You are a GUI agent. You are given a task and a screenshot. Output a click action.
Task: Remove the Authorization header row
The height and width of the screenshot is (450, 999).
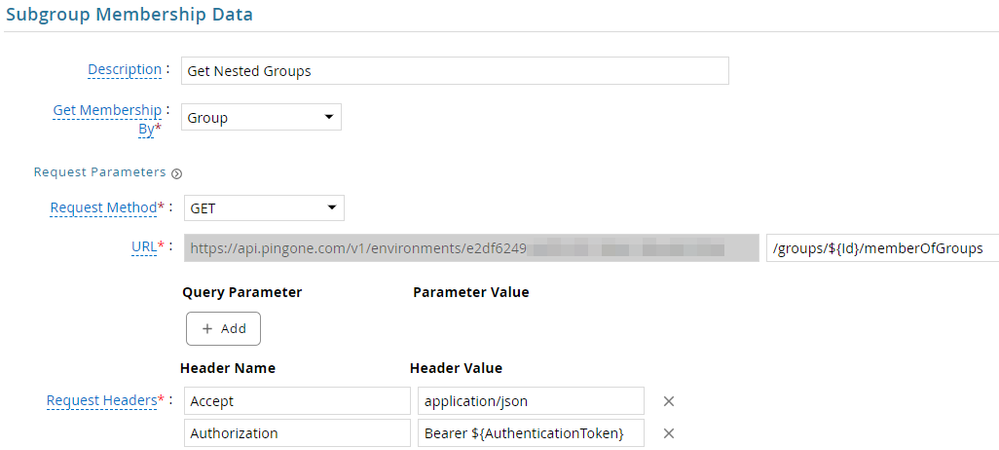668,433
